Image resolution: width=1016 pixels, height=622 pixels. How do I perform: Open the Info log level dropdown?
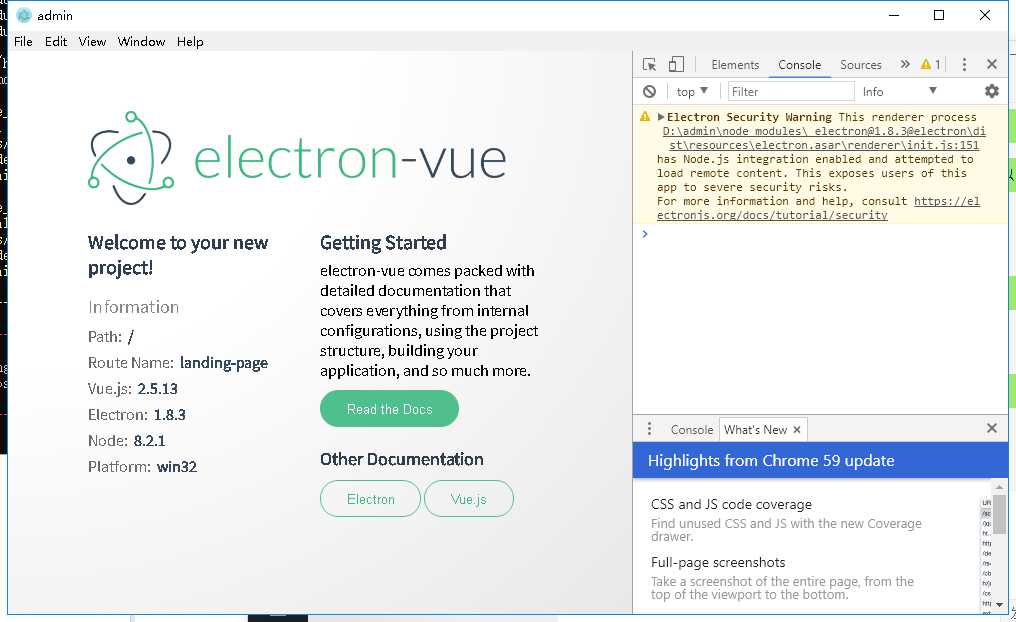[899, 91]
